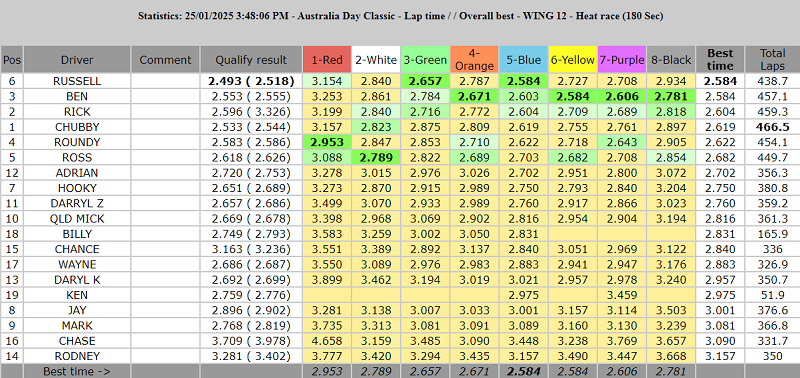Click driver name ROSS

(77, 158)
